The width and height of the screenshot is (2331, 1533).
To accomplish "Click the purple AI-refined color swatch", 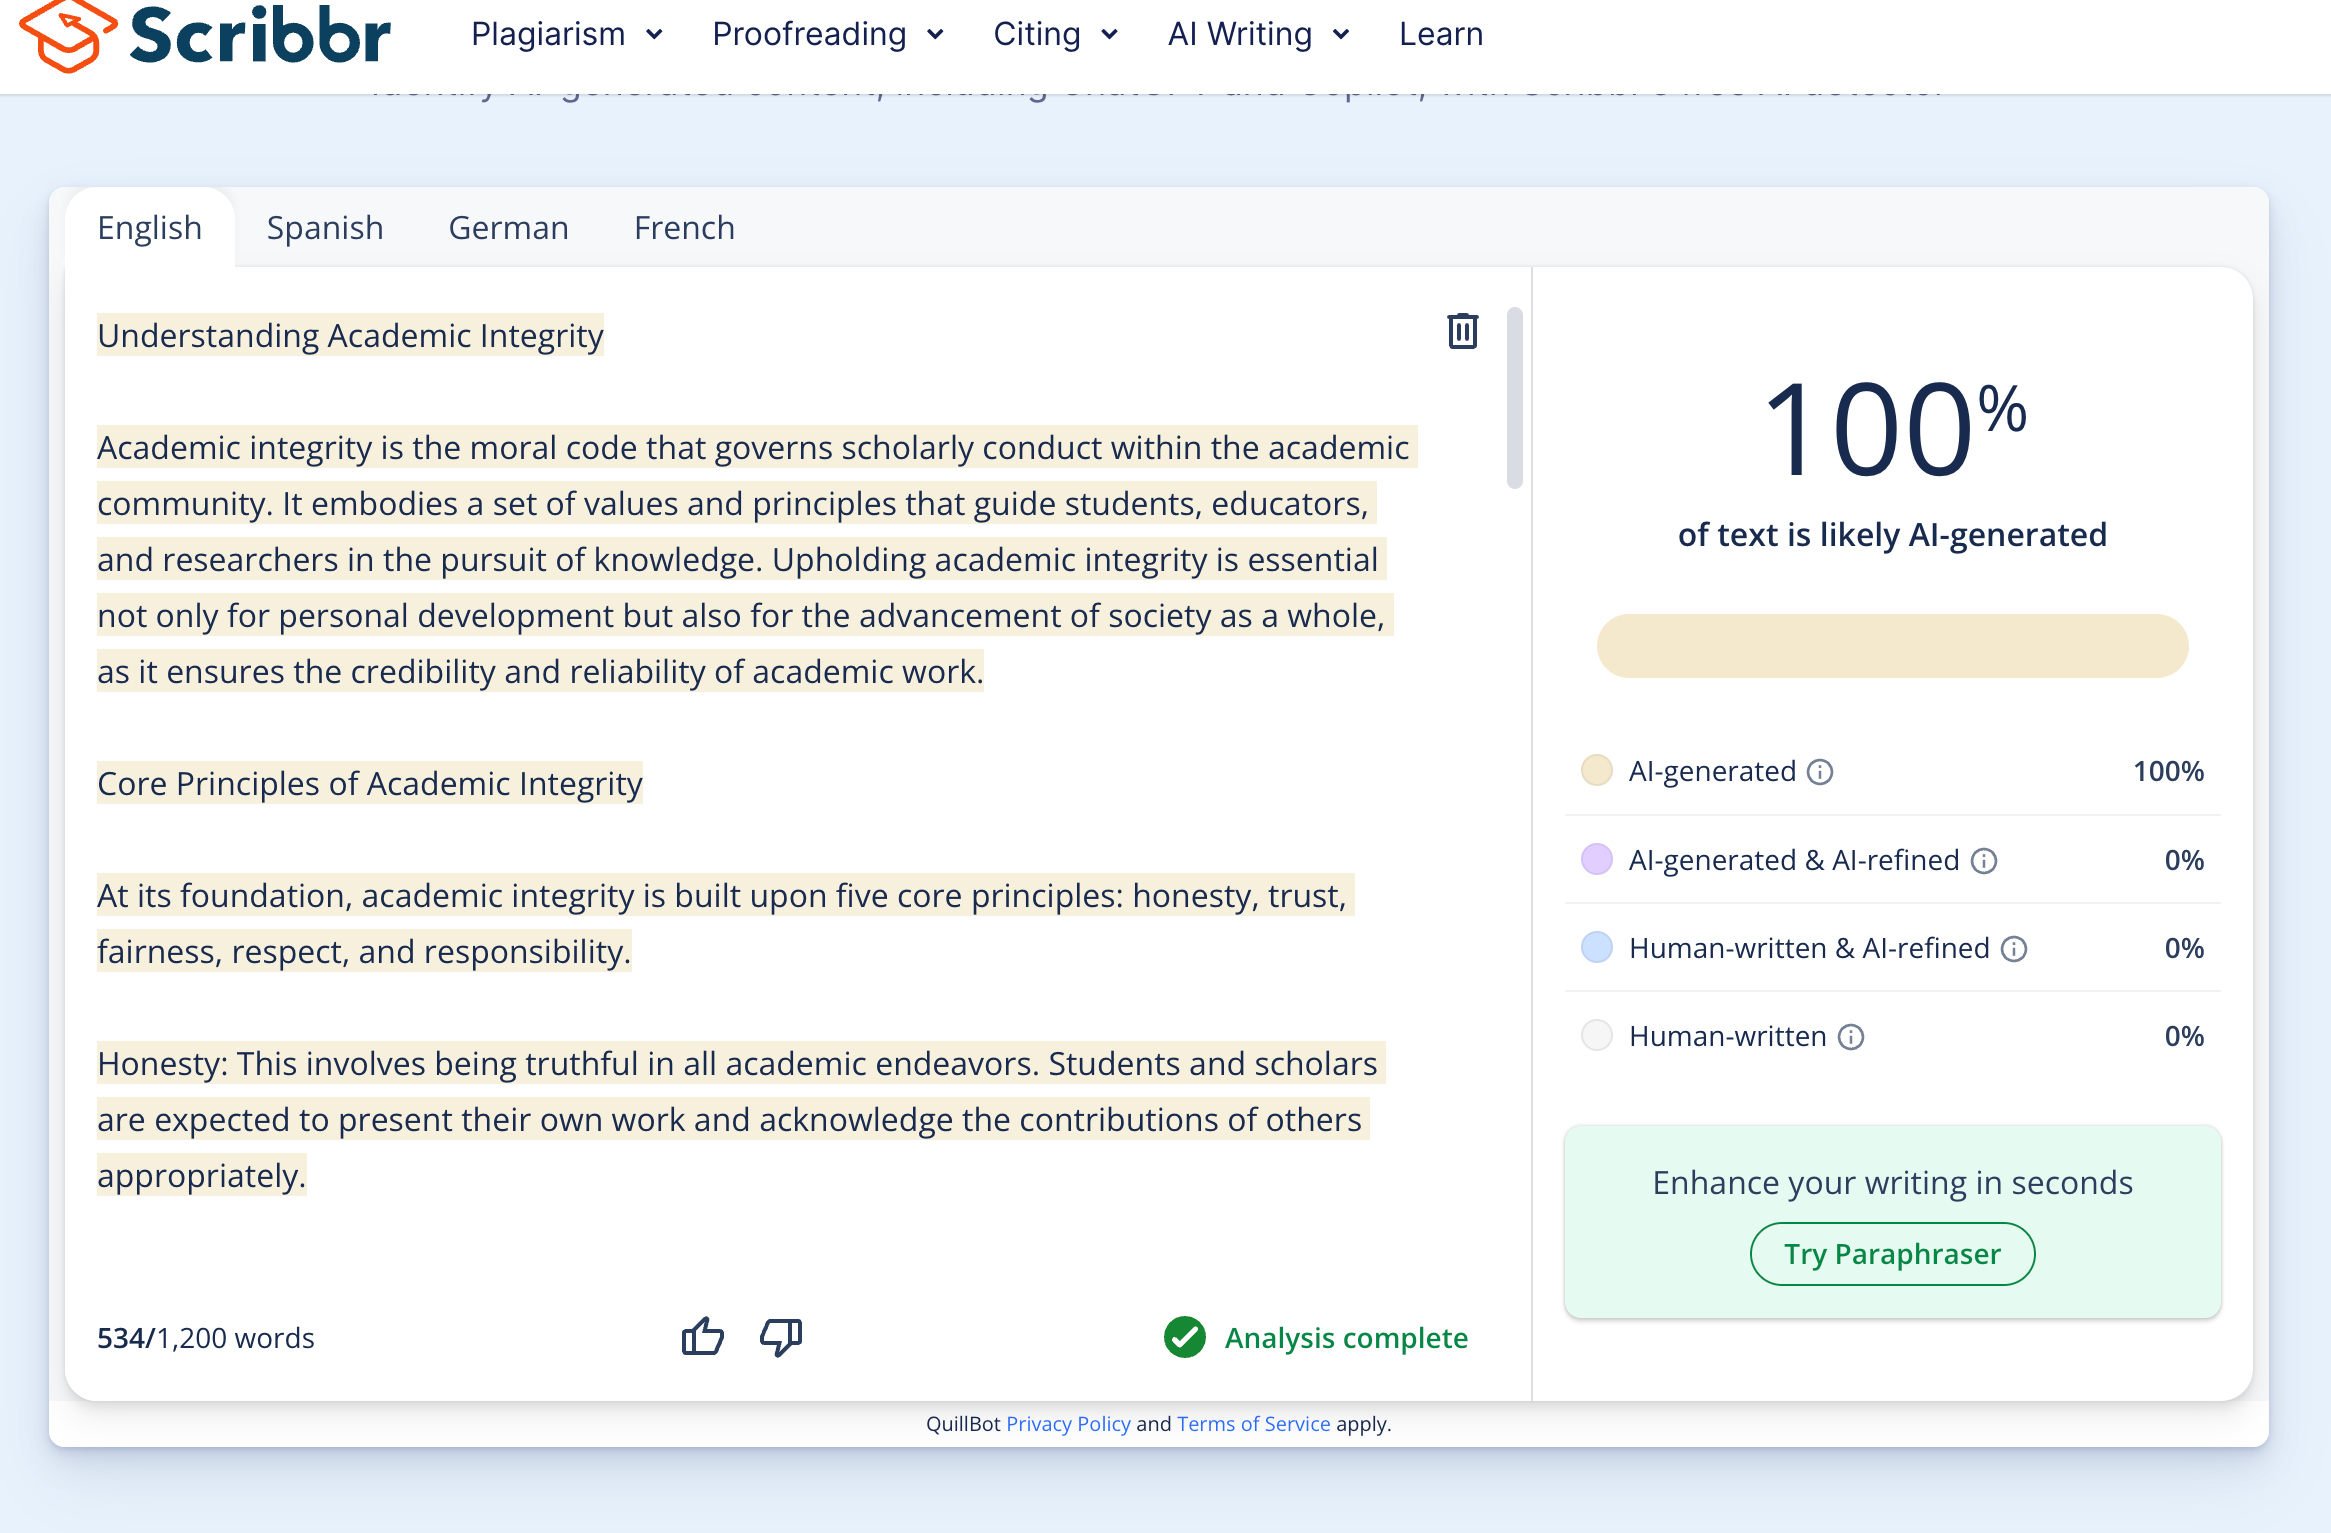I will pos(1597,860).
